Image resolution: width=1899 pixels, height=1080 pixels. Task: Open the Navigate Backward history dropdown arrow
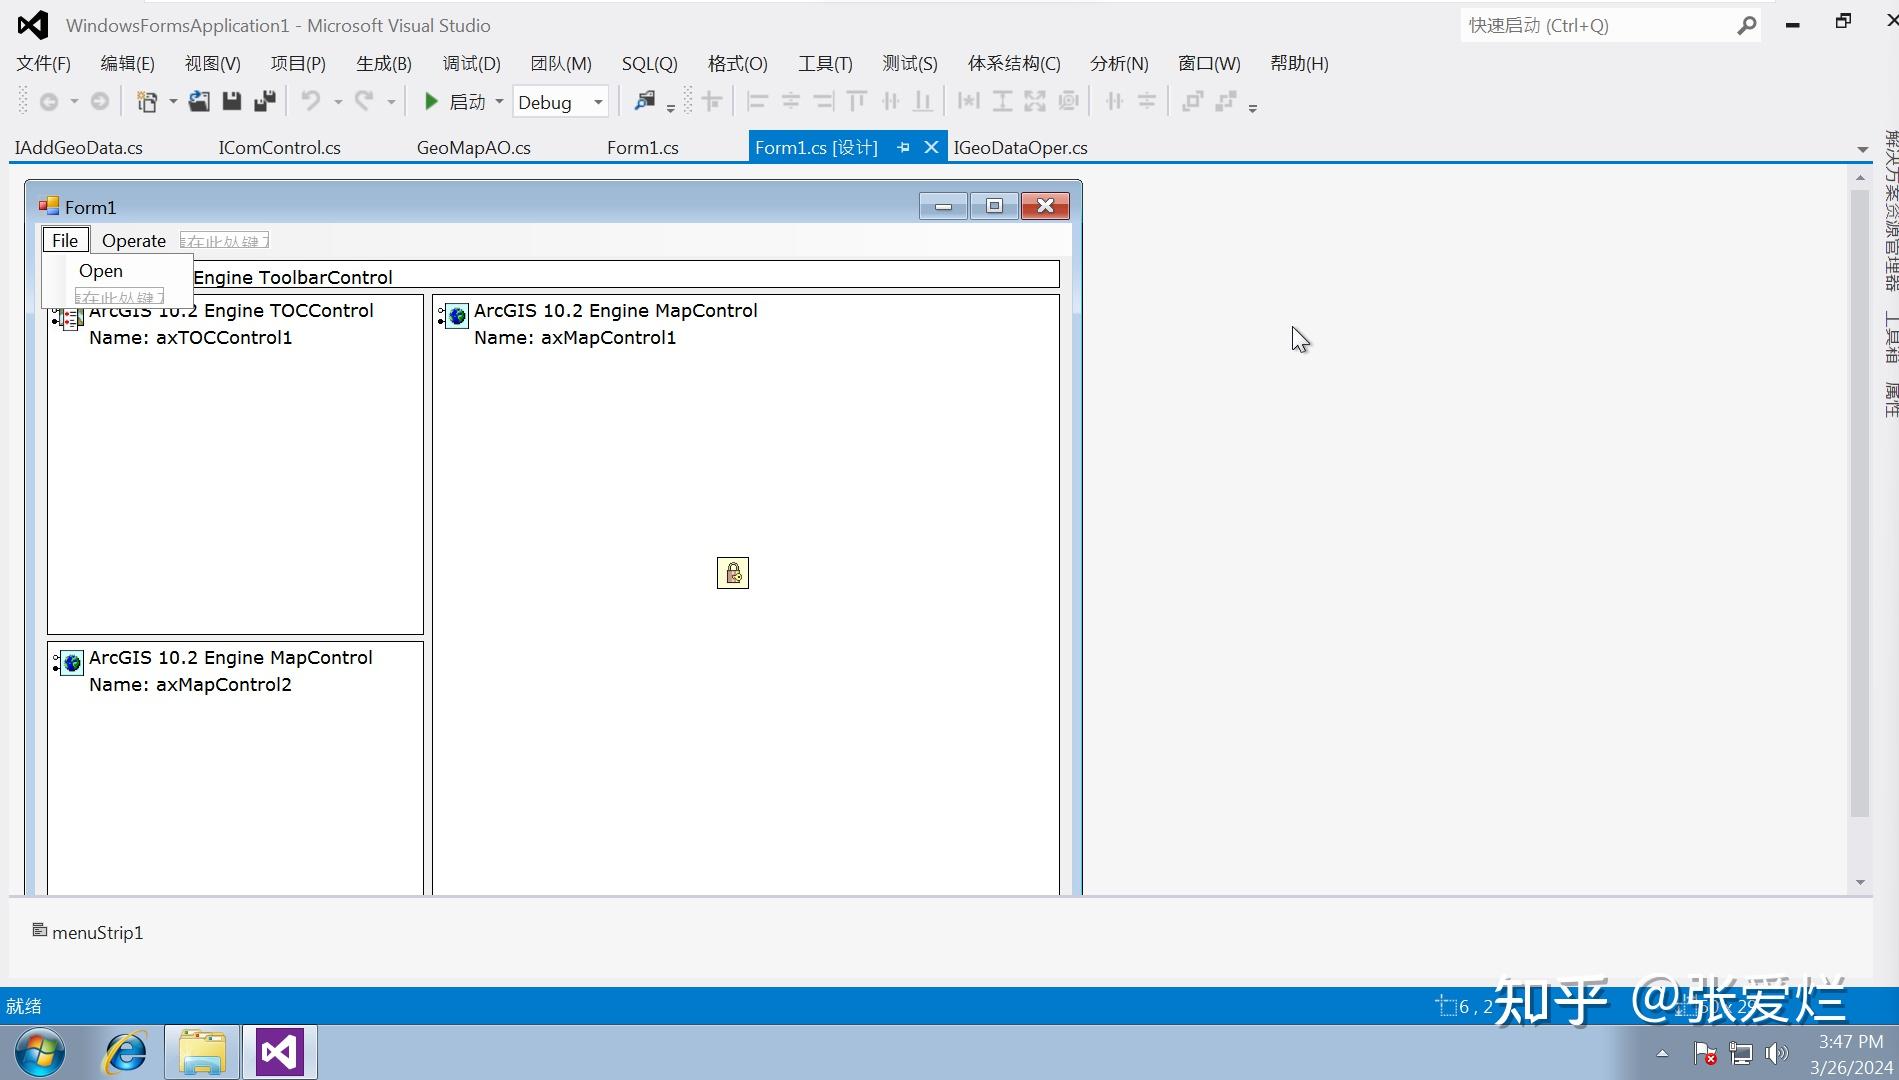click(x=74, y=102)
